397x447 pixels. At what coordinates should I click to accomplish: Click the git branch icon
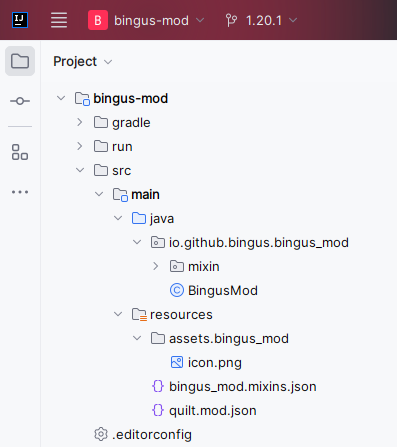pos(231,20)
